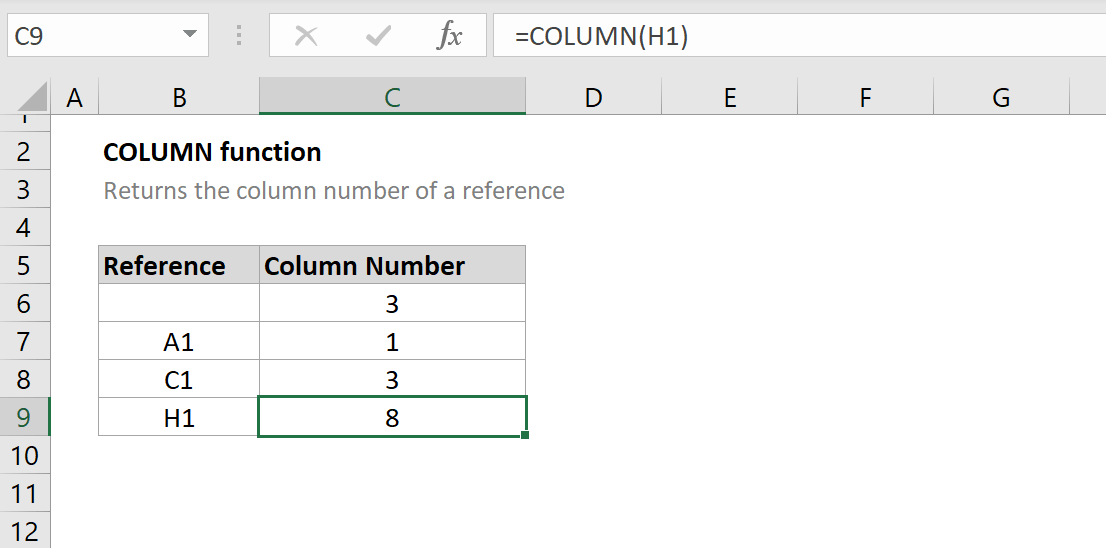This screenshot has width=1106, height=548.
Task: Select column A header
Action: [75, 97]
